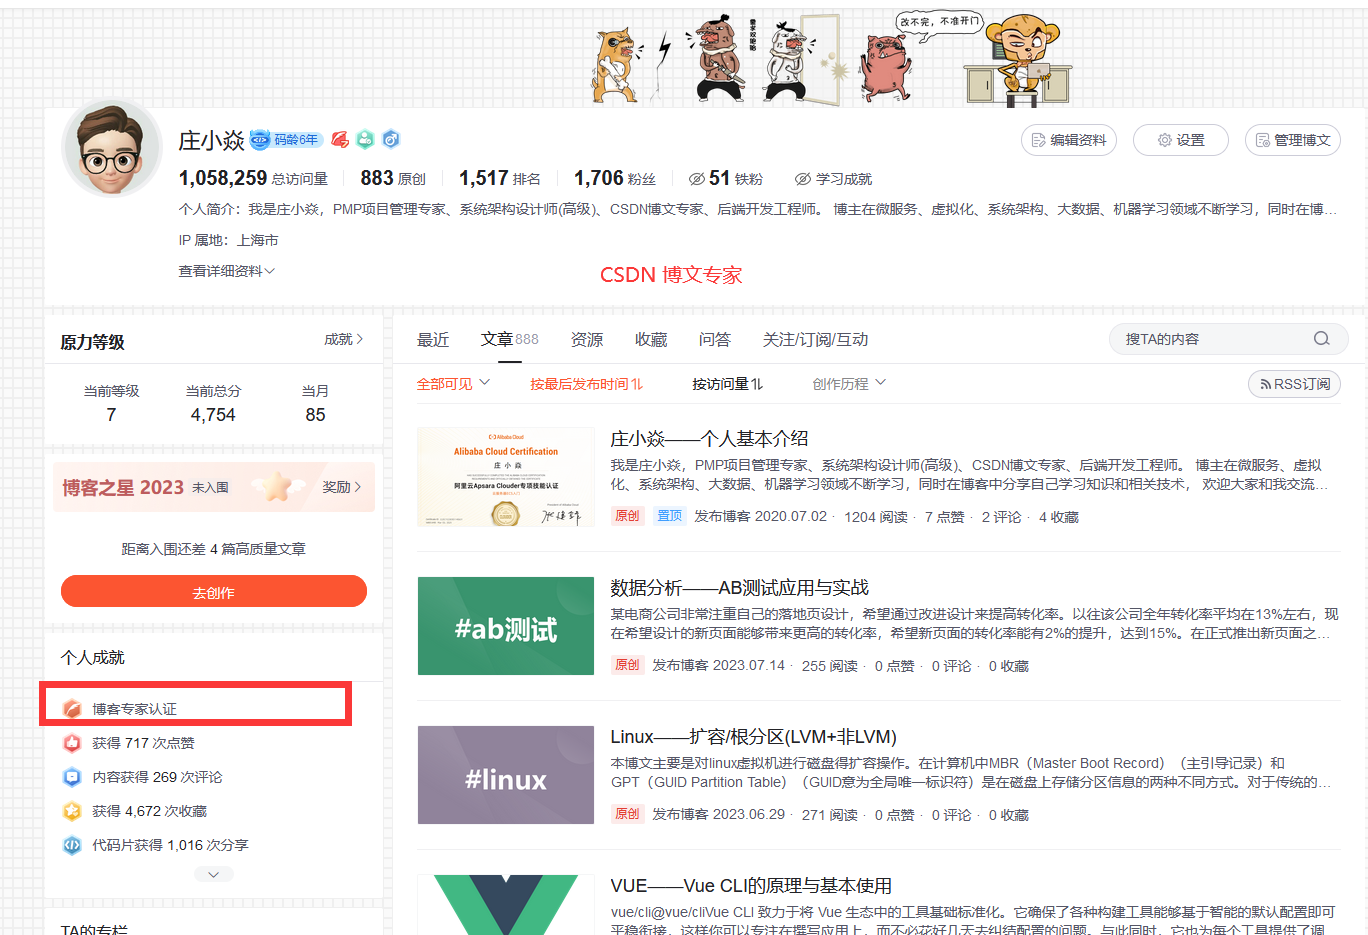Image resolution: width=1368 pixels, height=935 pixels.
Task: Click the 当月 85 value
Action: click(315, 414)
